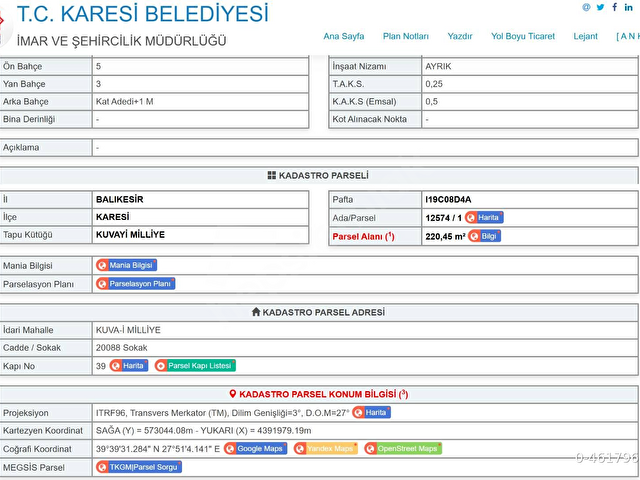Image resolution: width=640 pixels, height=480 pixels.
Task: Open the Facebook icon link
Action: (x=614, y=7)
